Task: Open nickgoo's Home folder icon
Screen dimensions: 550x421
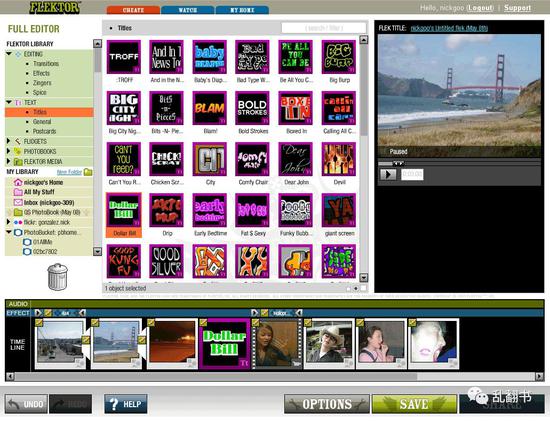Action: click(18, 182)
